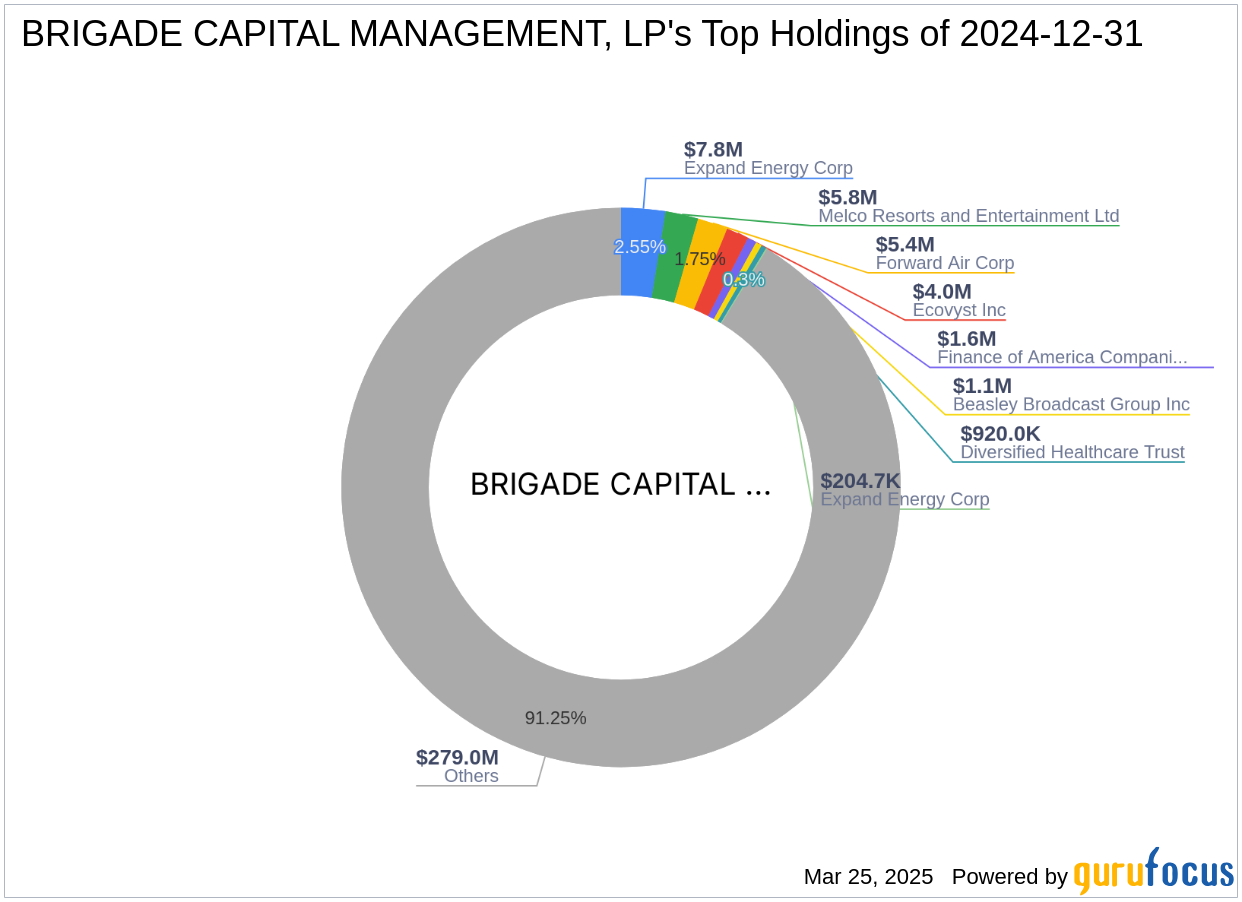Click the 91.25% percentage inside the donut
This screenshot has height=902, width=1242.
tap(557, 718)
